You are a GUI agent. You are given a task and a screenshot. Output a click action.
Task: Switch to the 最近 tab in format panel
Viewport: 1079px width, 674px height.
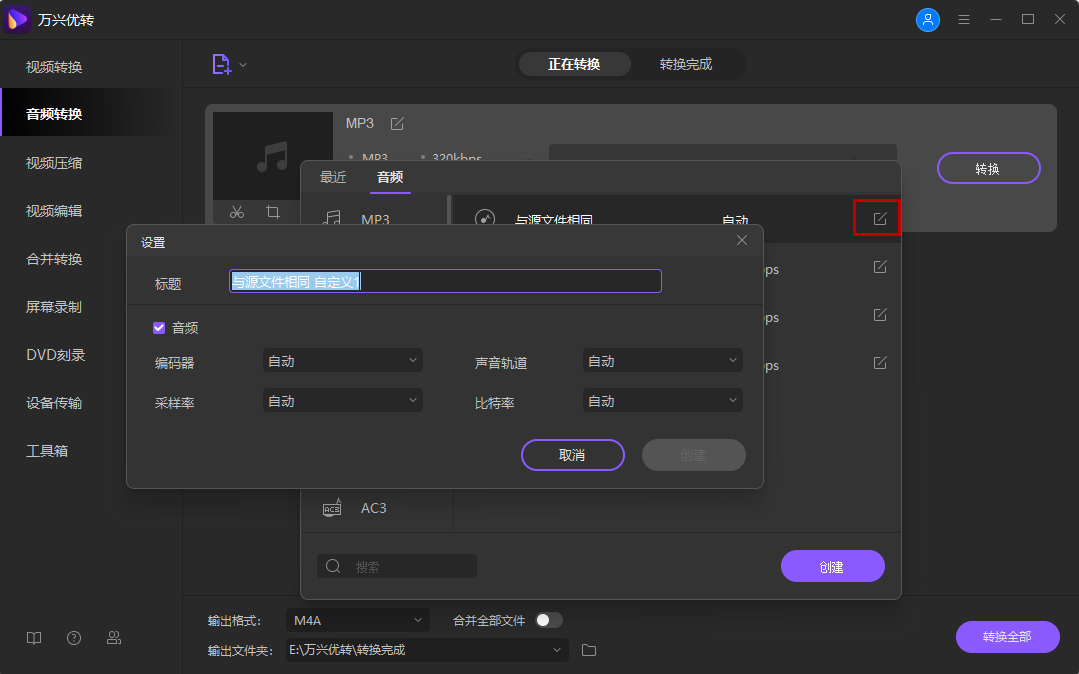tap(333, 177)
